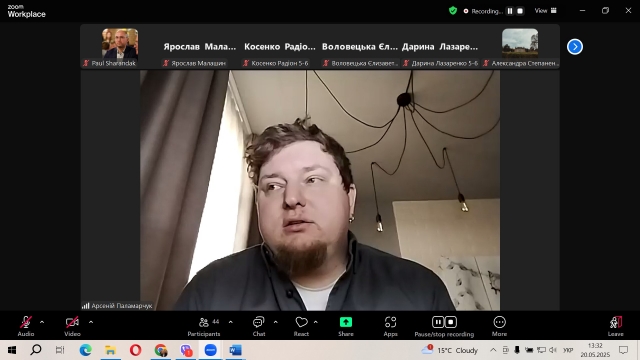Stop recording from the top bar
The height and width of the screenshot is (360, 640).
tap(520, 11)
